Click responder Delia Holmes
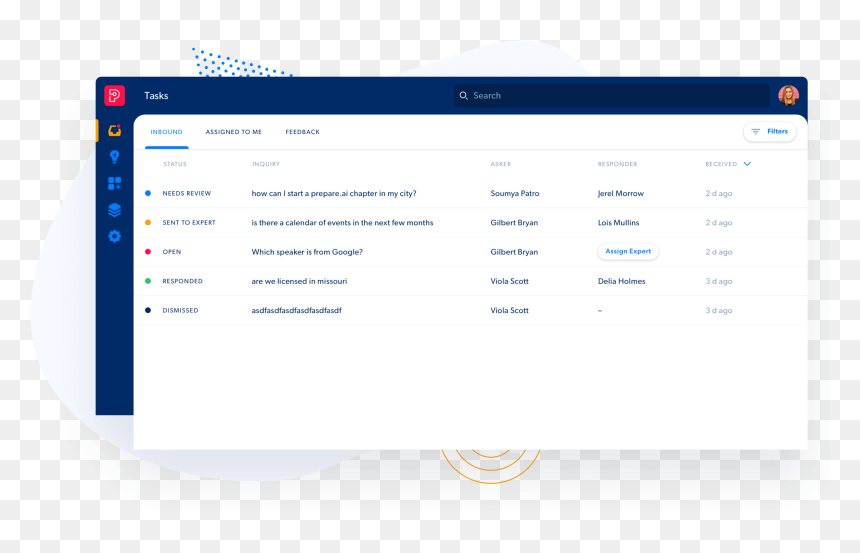 [621, 281]
